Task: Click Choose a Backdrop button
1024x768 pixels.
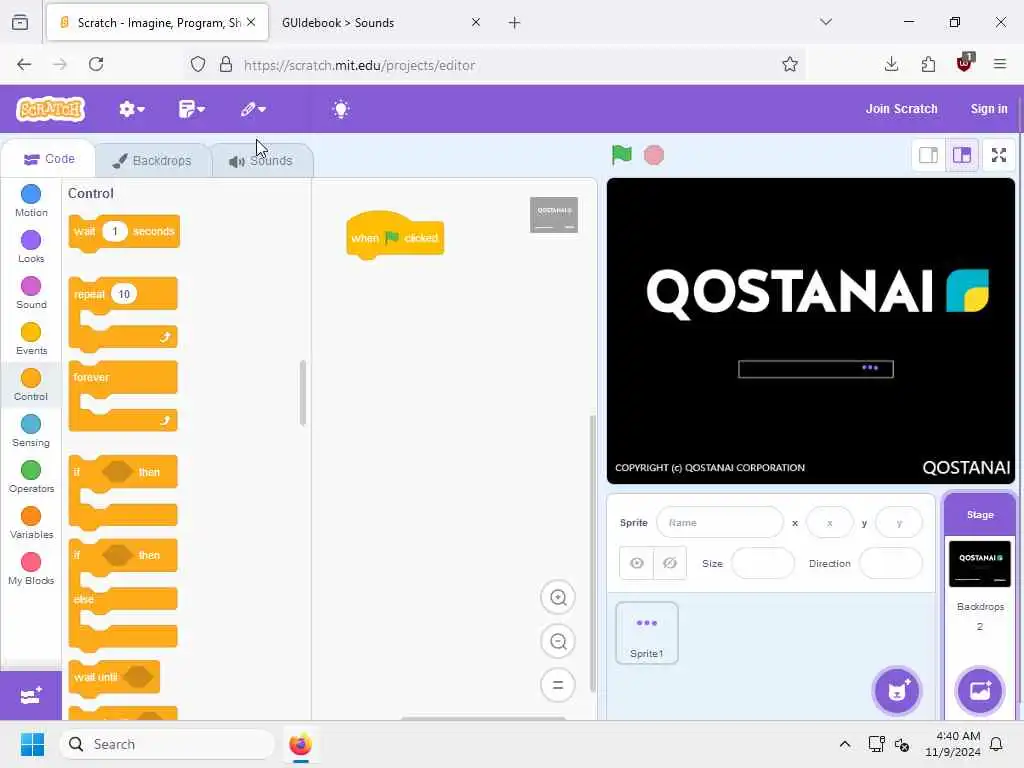Action: (980, 691)
